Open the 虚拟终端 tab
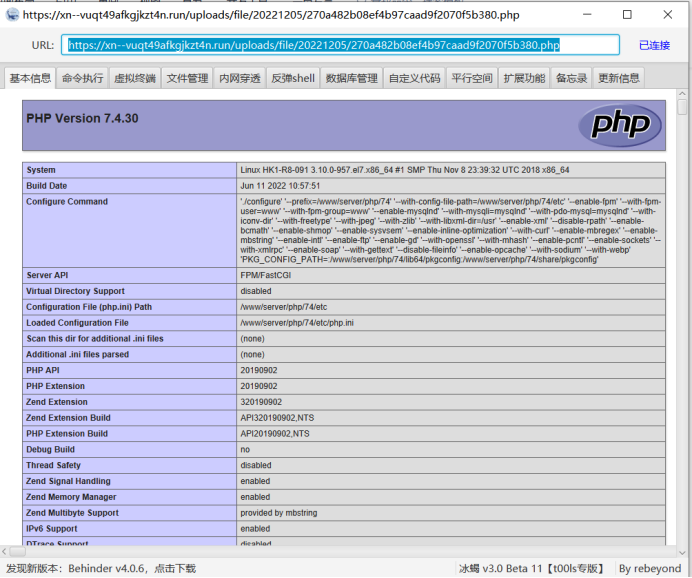Viewport: 692px width, 578px height. point(135,78)
